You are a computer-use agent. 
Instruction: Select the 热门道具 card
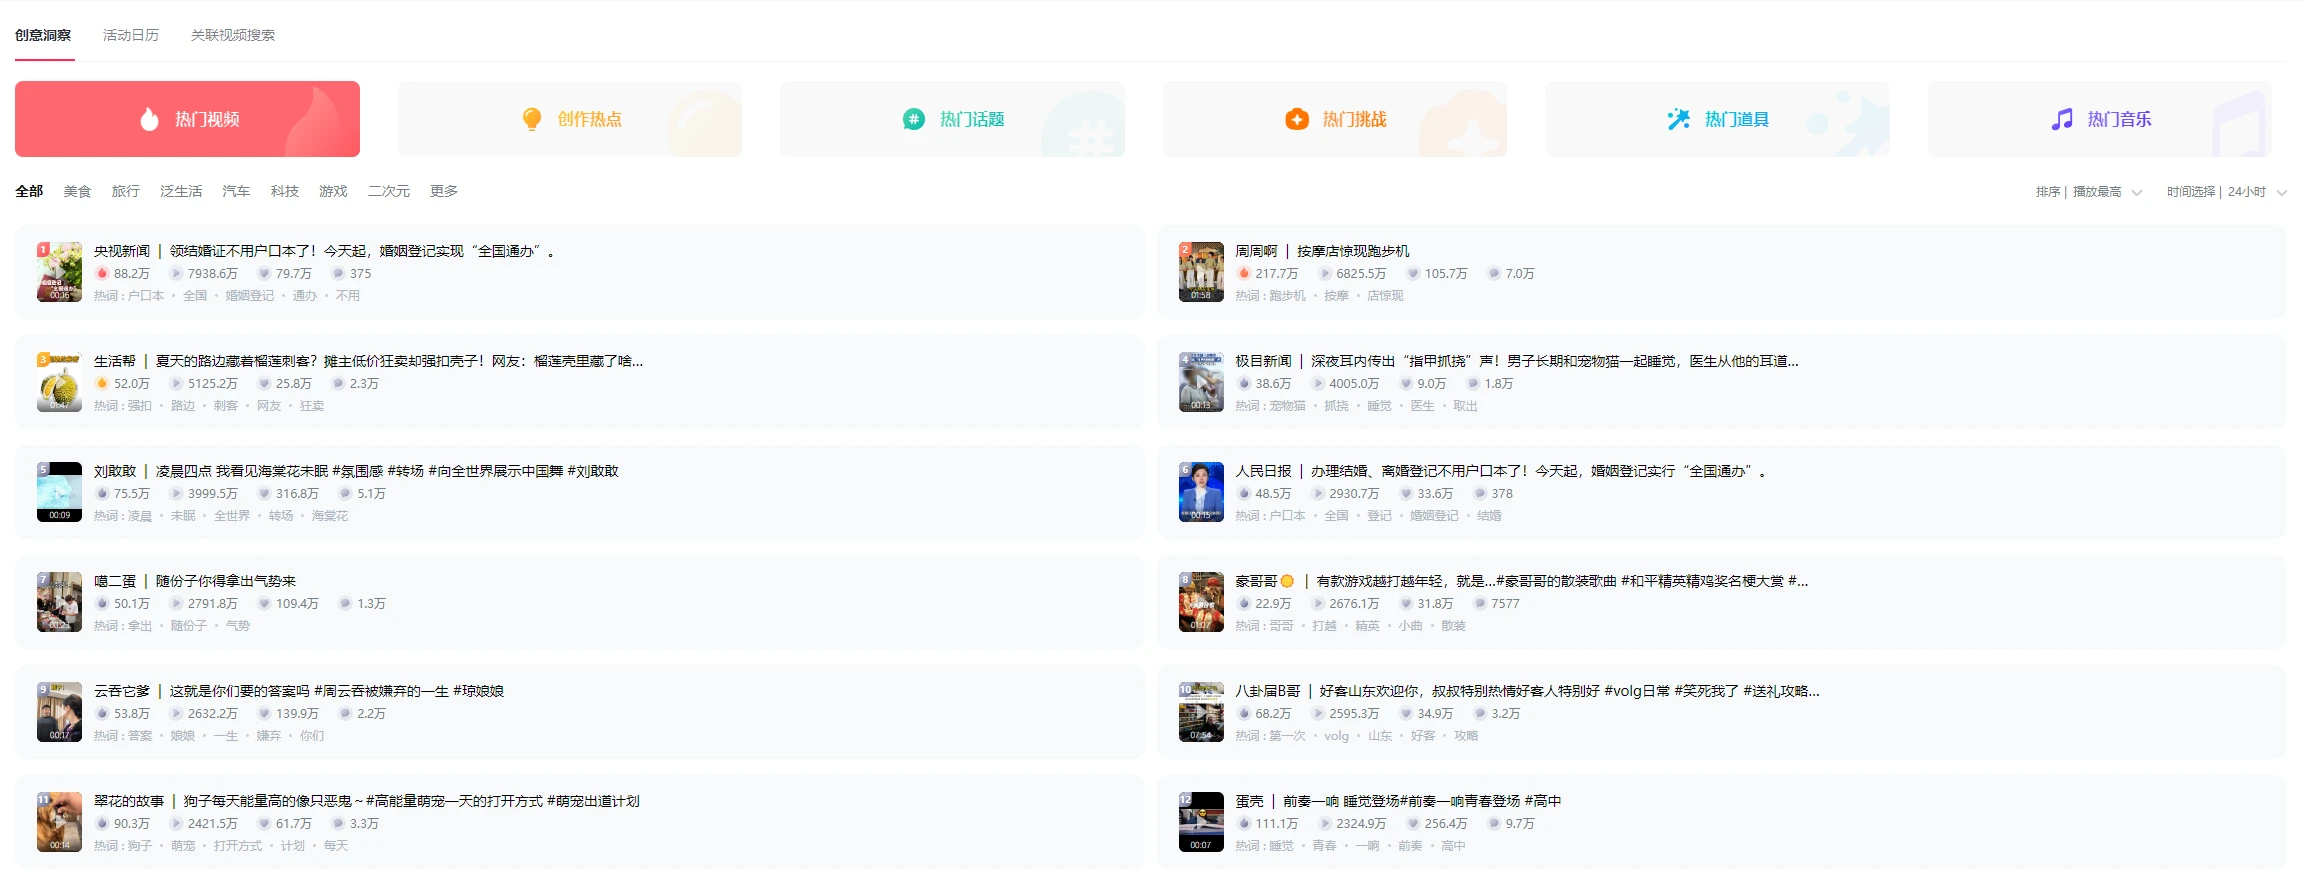coord(1717,119)
